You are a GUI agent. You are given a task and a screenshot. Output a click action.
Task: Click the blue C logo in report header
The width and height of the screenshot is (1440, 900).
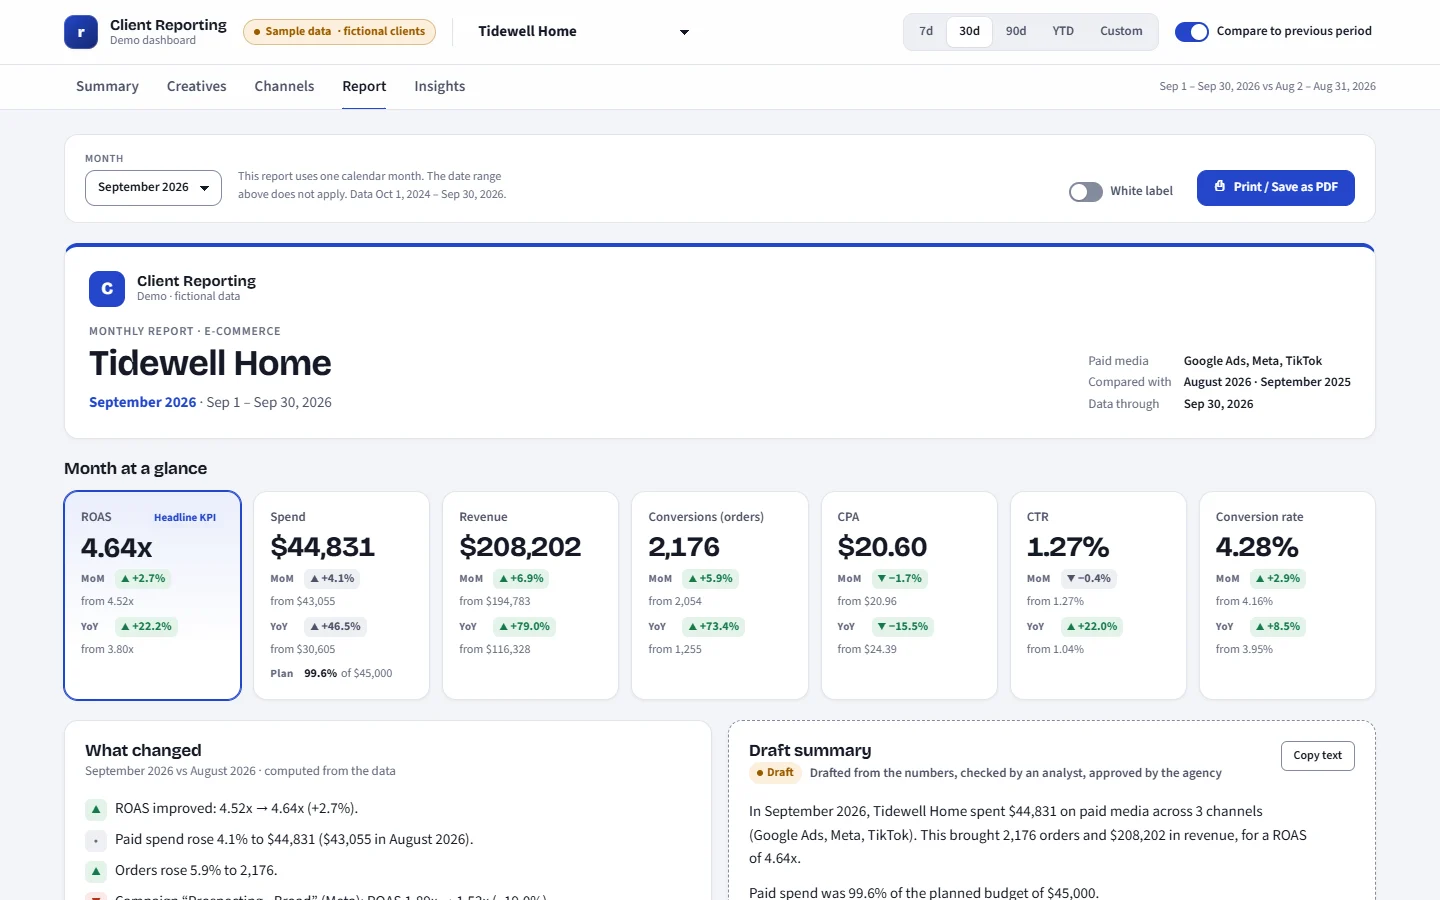[107, 289]
